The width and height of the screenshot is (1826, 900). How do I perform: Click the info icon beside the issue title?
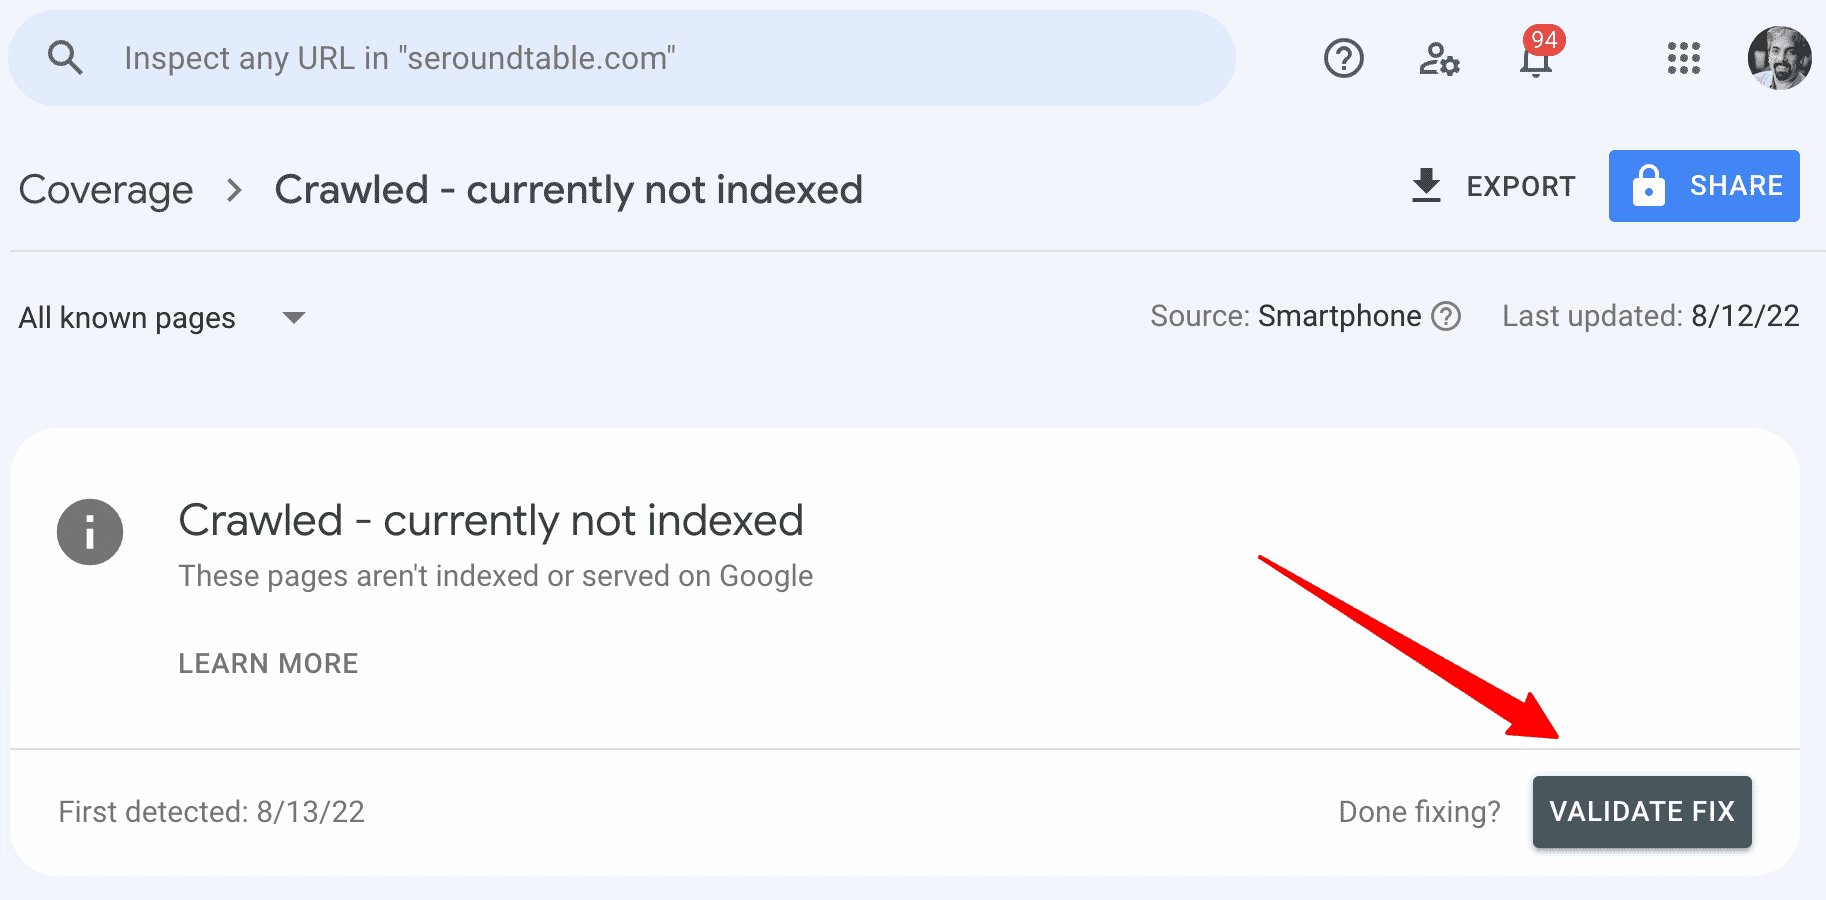click(x=89, y=532)
